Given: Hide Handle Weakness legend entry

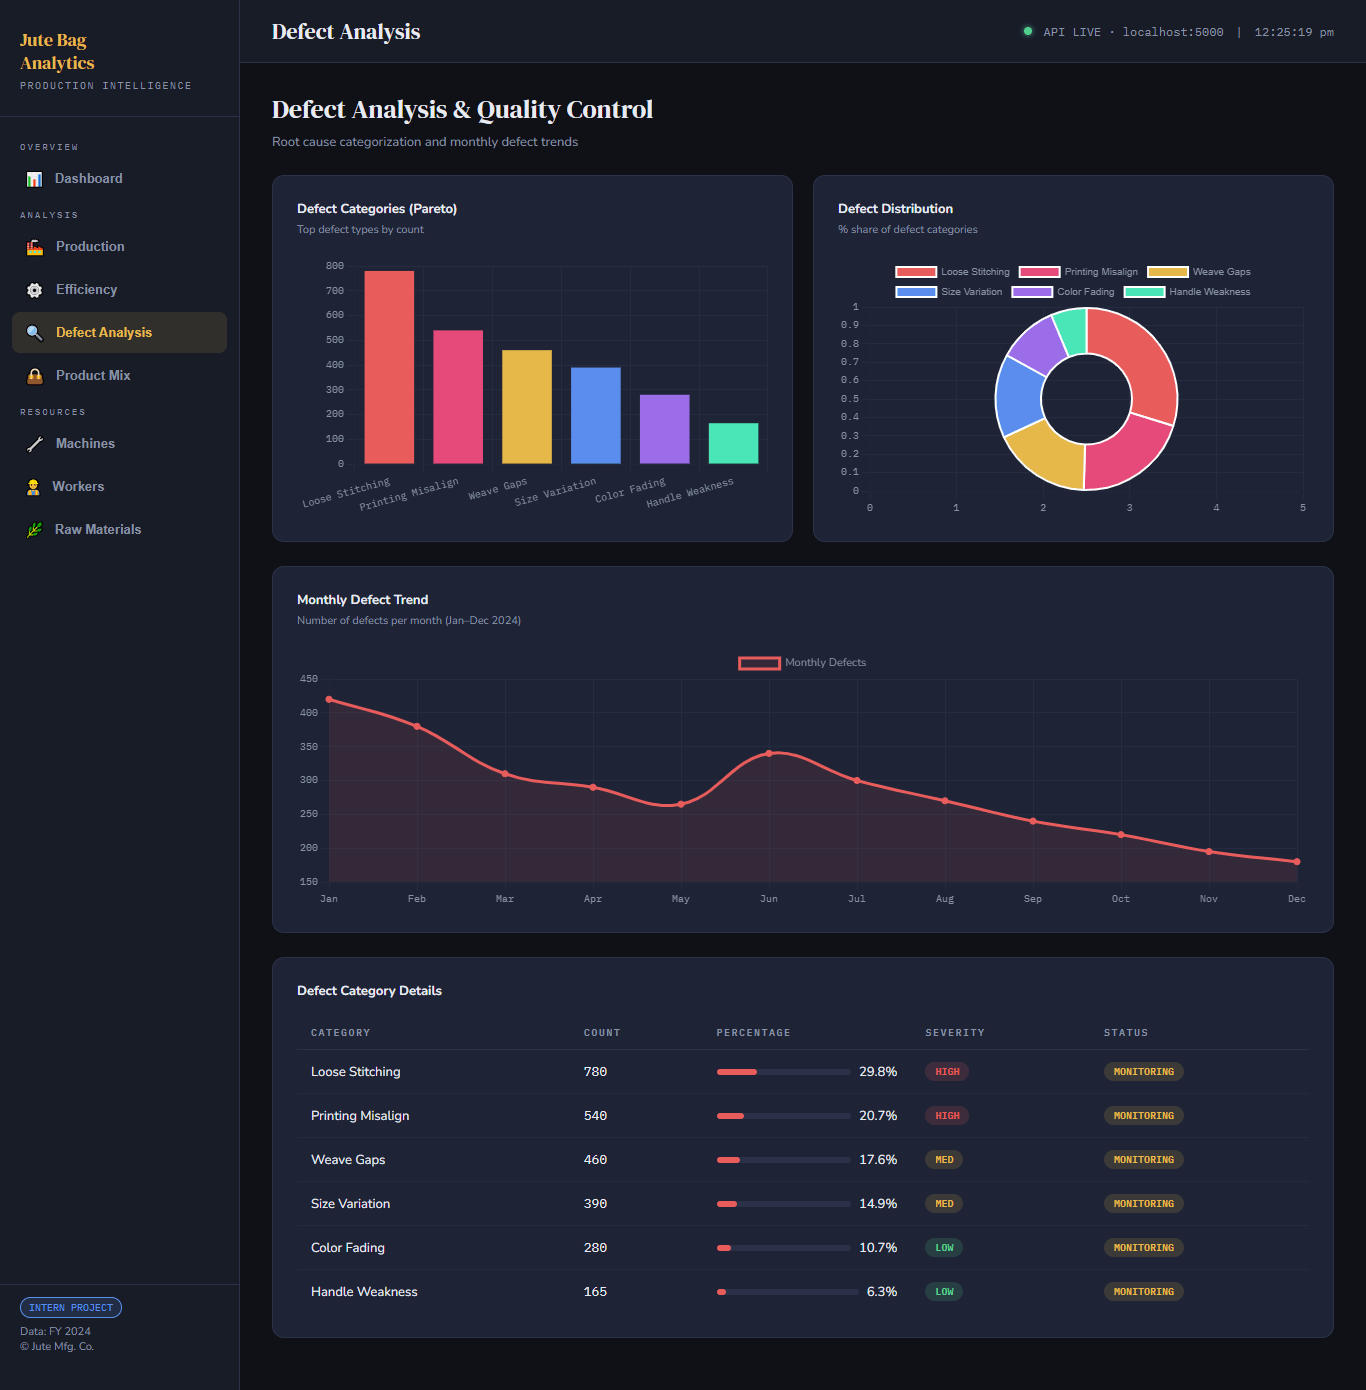Looking at the screenshot, I should pos(1187,292).
